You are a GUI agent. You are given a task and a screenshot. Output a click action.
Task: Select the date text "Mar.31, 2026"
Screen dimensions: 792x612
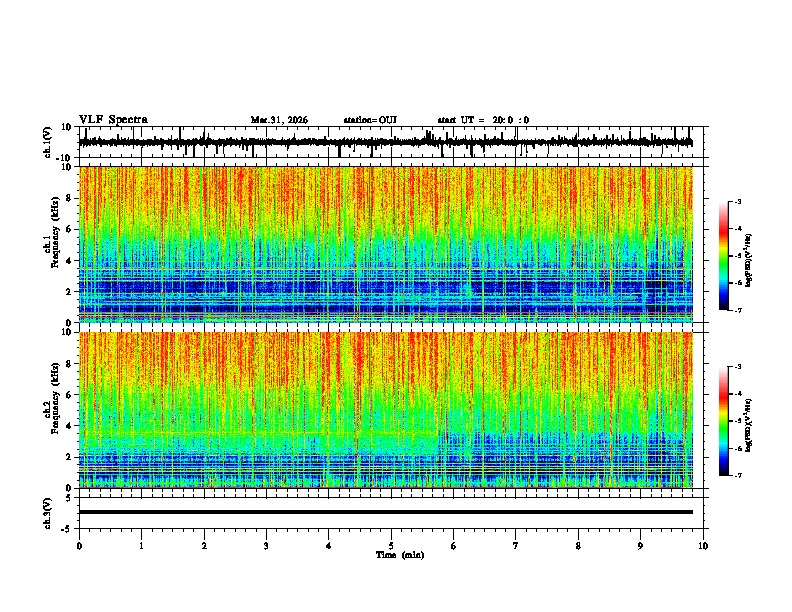point(279,120)
